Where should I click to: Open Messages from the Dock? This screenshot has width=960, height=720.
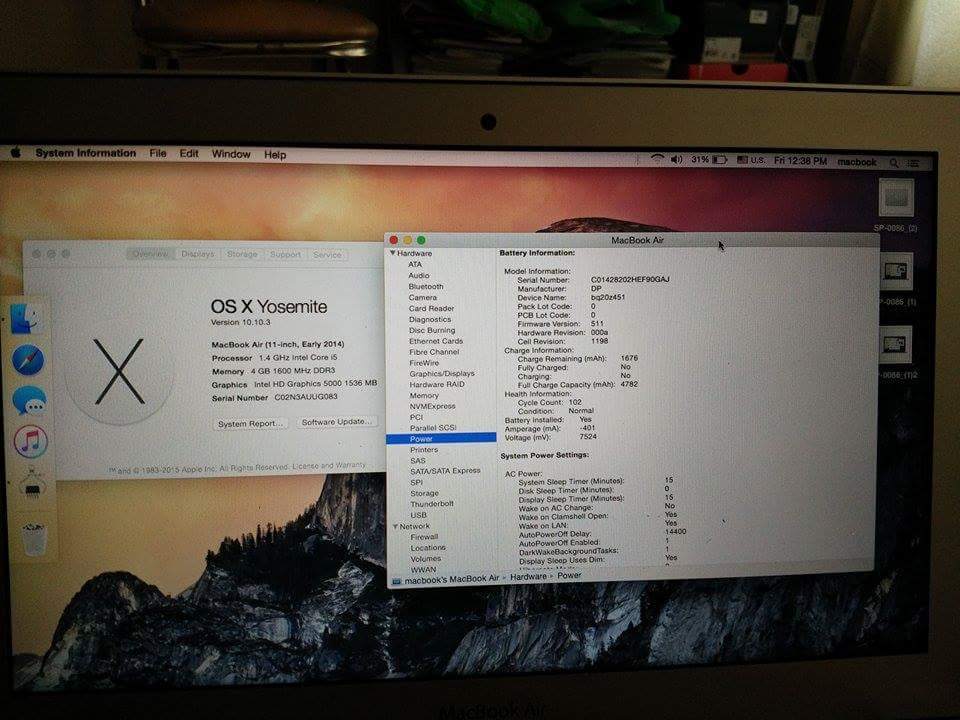(x=29, y=401)
